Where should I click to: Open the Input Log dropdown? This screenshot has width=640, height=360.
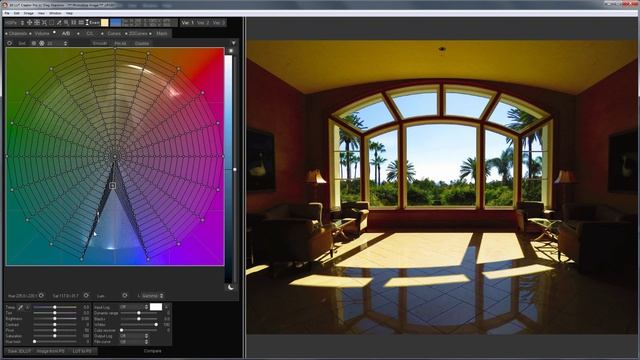tap(134, 307)
